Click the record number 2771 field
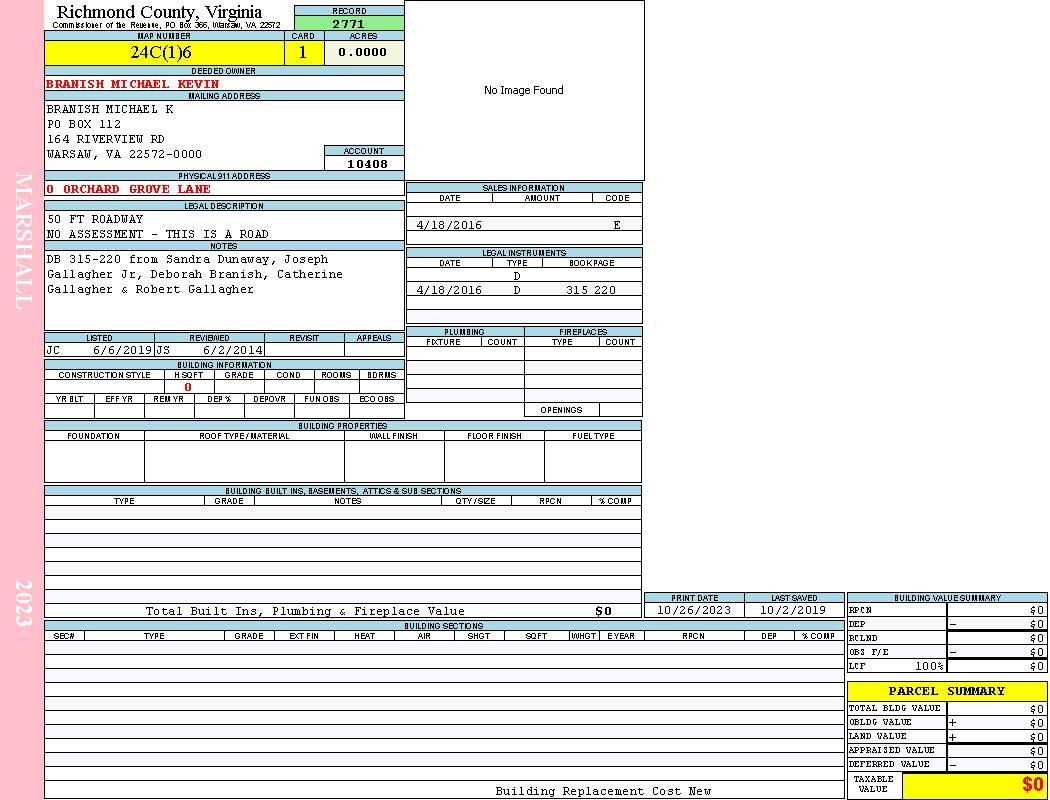 point(349,23)
